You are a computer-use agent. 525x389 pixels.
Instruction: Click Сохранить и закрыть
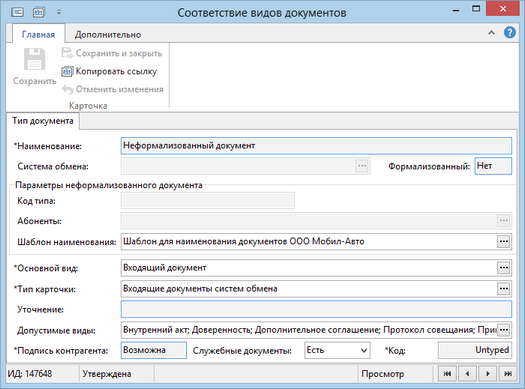[x=112, y=53]
